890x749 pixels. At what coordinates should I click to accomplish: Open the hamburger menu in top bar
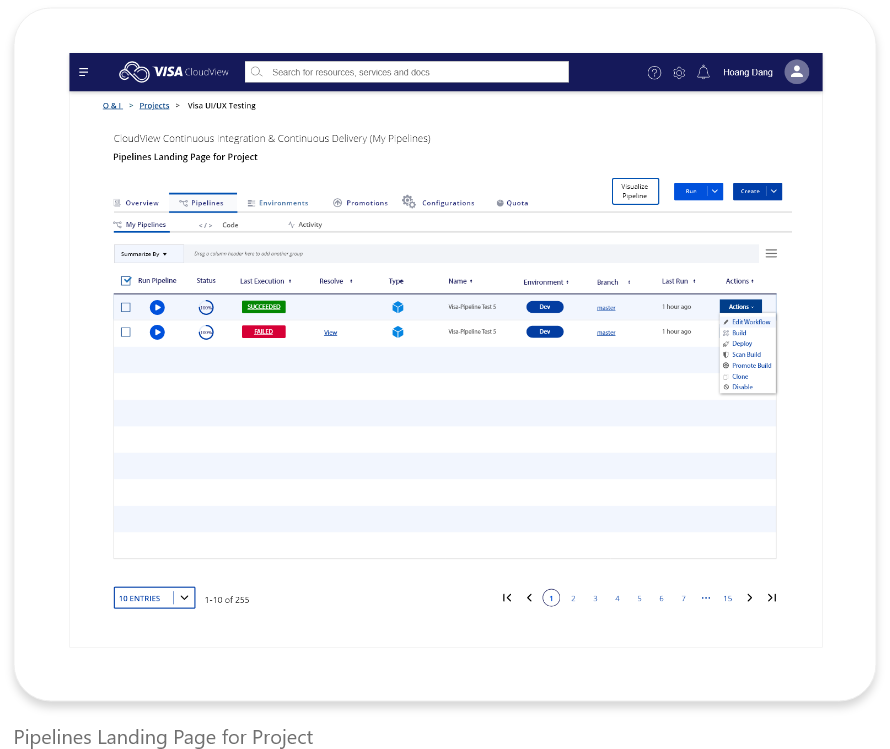83,72
